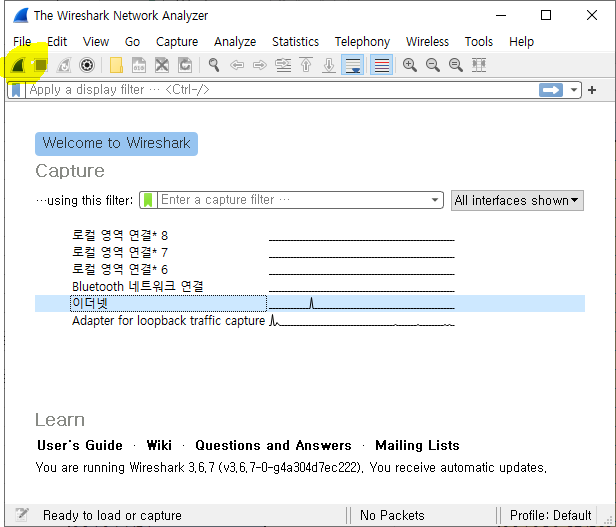
Task: Click the "Ready to load or capture" status text
Action: 112,515
